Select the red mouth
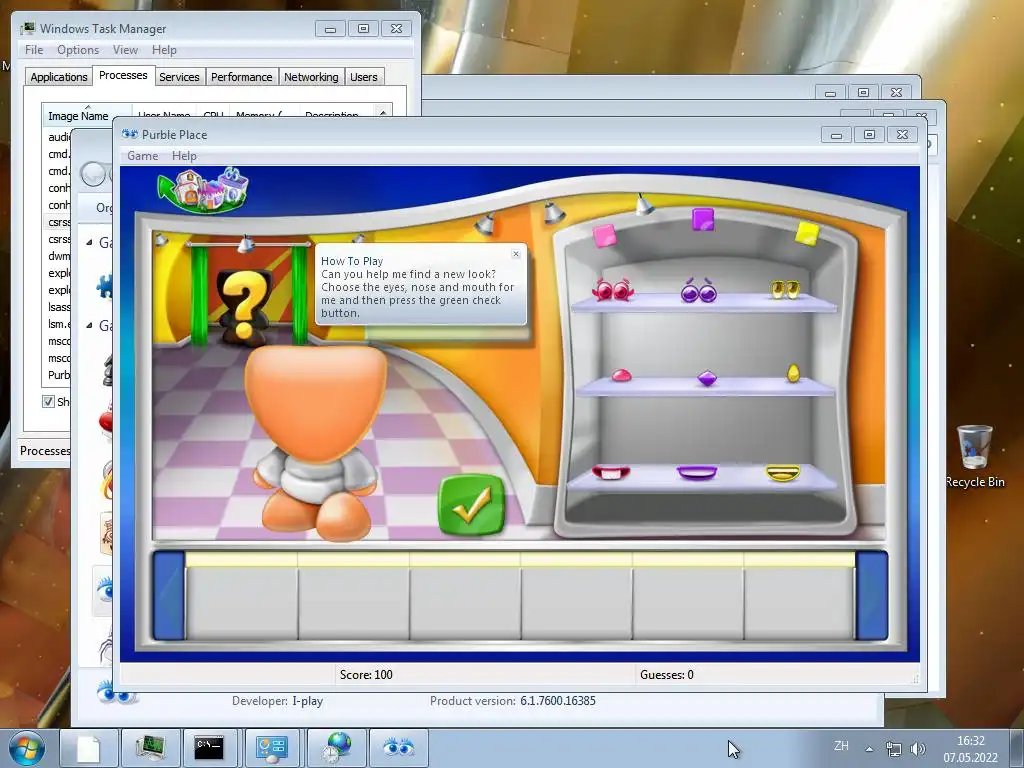1024x768 pixels. click(611, 472)
